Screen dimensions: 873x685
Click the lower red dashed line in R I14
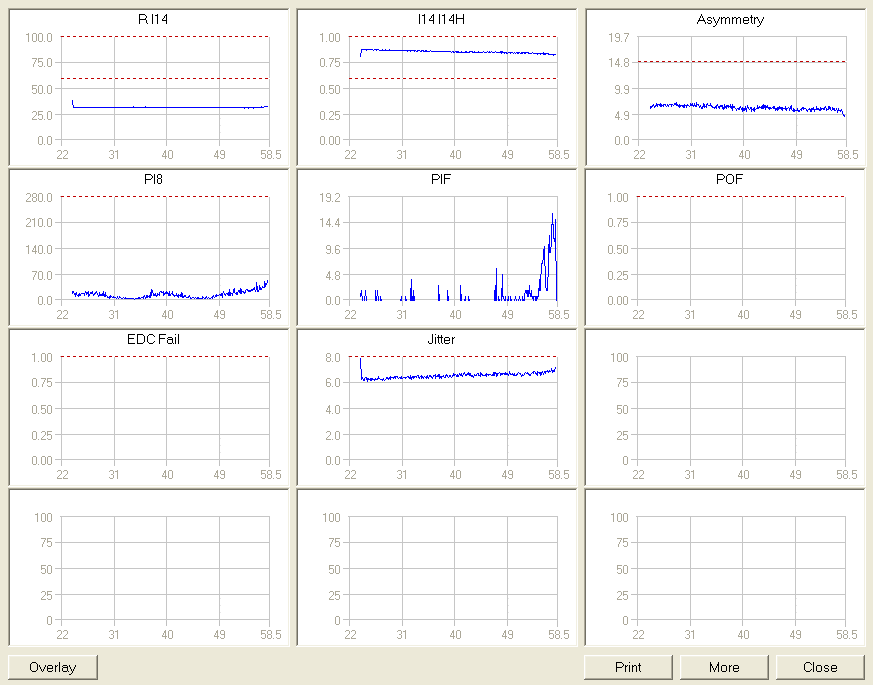click(x=165, y=78)
